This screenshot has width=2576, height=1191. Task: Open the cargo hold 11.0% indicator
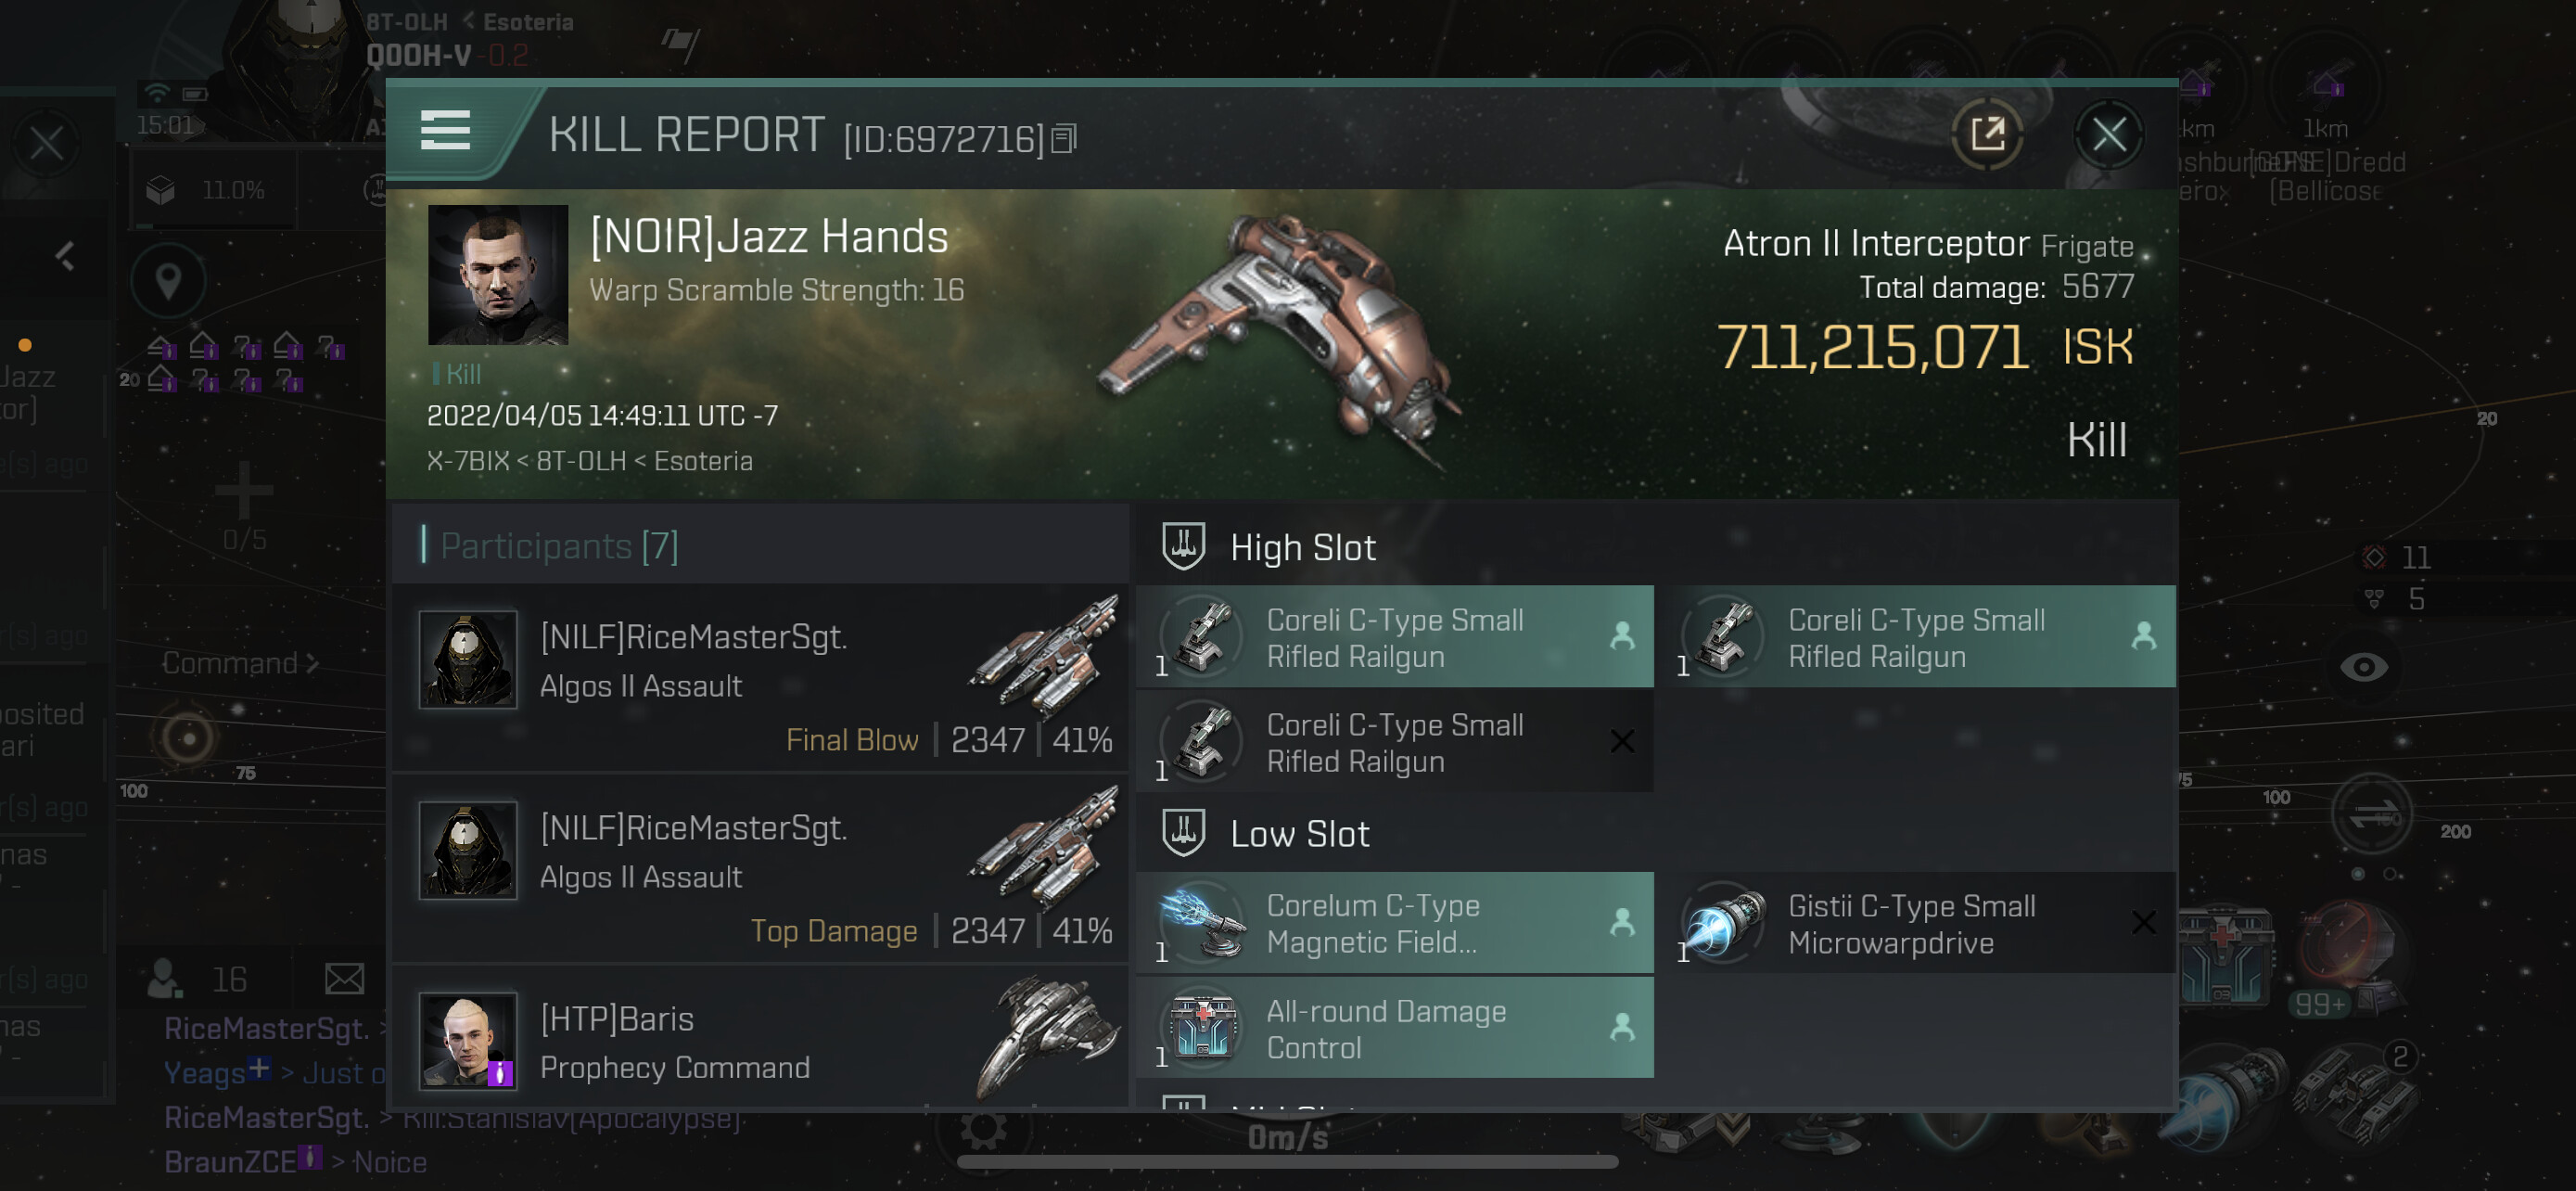212,190
